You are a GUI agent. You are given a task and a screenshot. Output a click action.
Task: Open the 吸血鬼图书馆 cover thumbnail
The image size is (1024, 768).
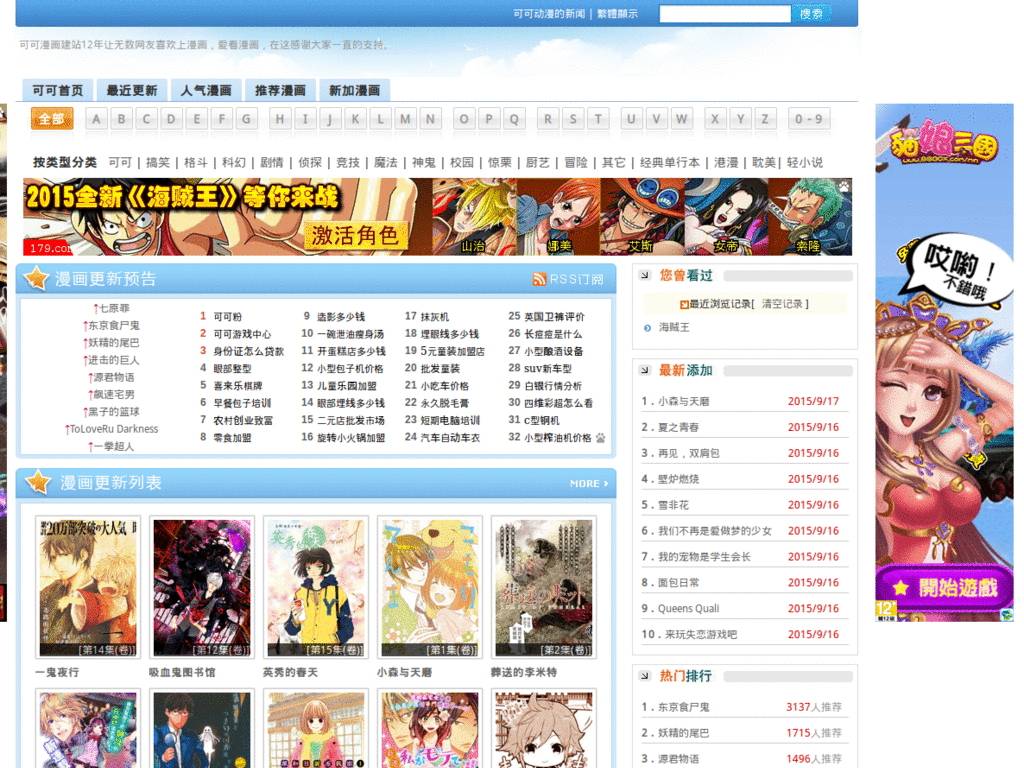202,587
